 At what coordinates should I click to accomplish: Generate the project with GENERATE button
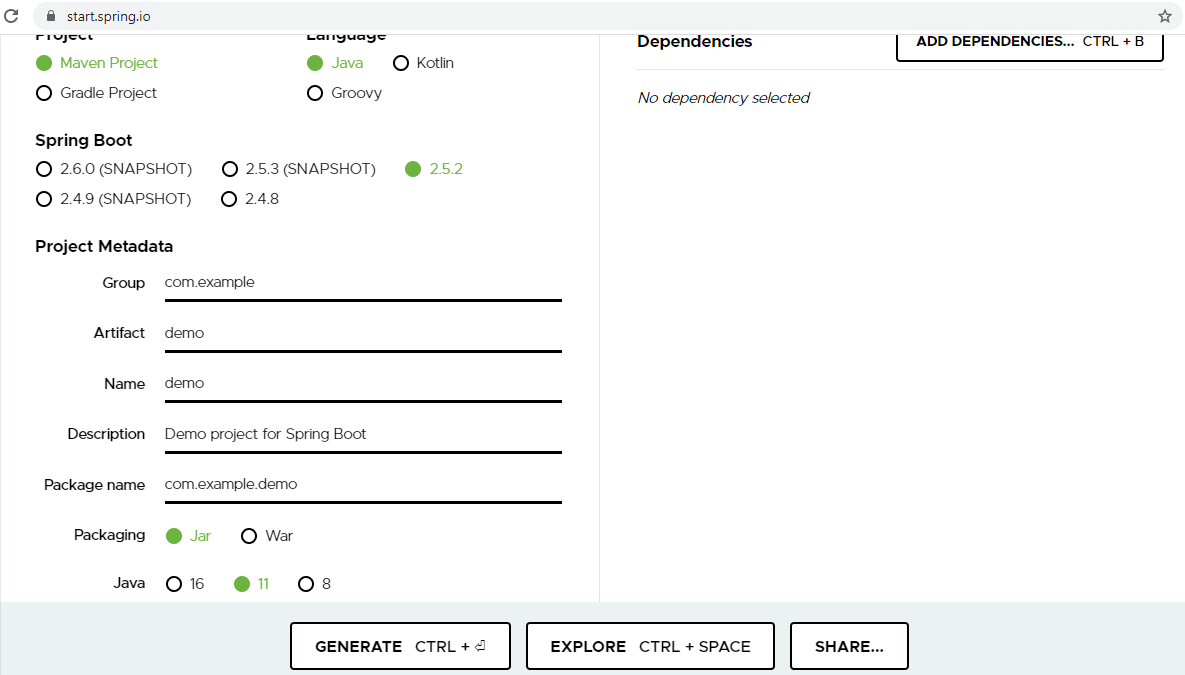tap(400, 646)
